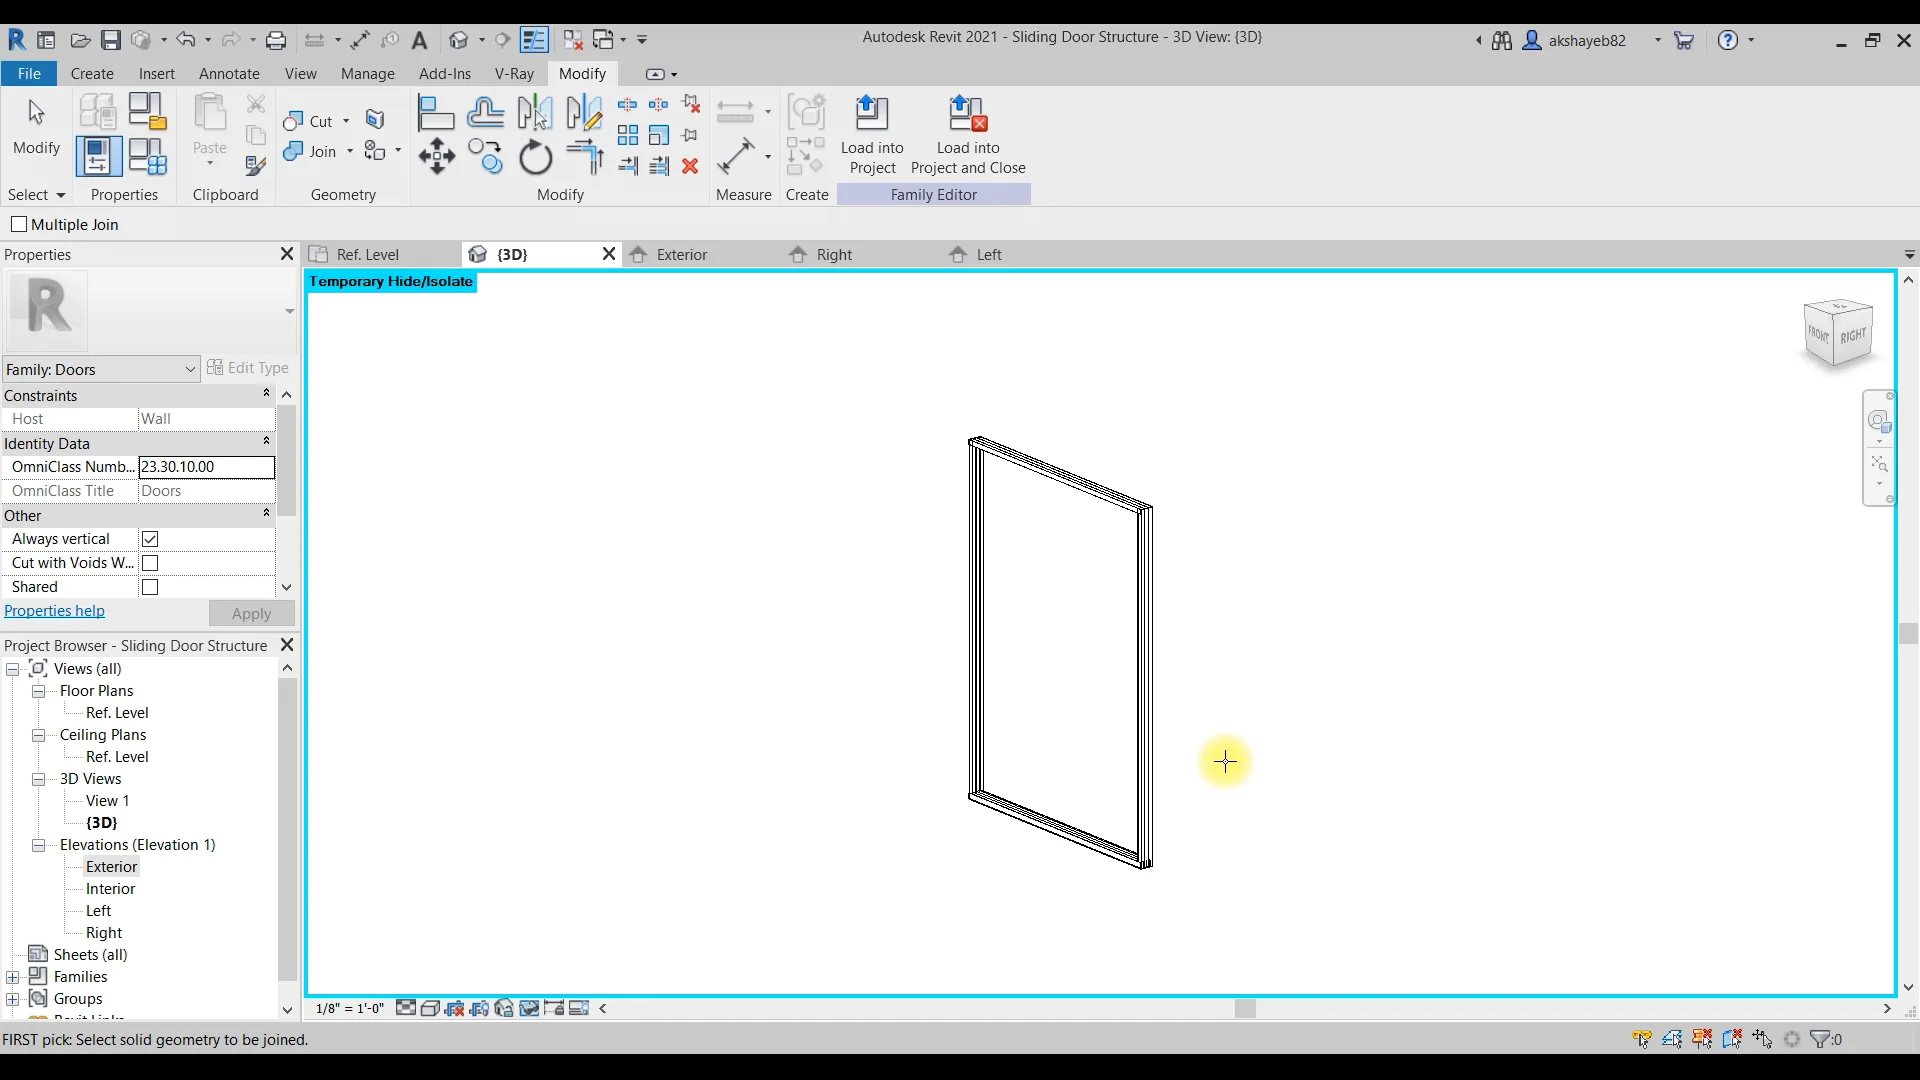Viewport: 1920px width, 1080px height.
Task: Switch to the Exterior view tab
Action: tap(682, 255)
